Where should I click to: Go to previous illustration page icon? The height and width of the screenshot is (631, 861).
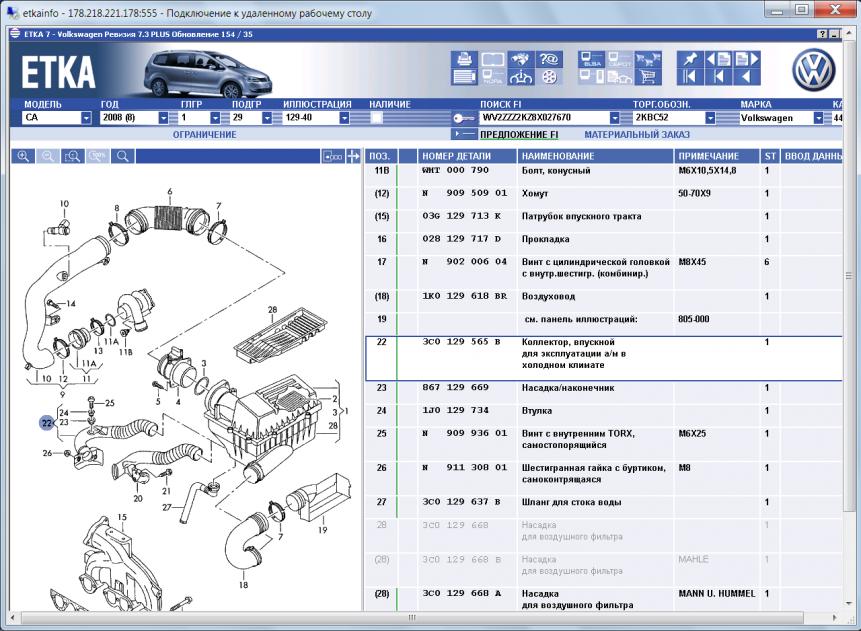pos(718,59)
